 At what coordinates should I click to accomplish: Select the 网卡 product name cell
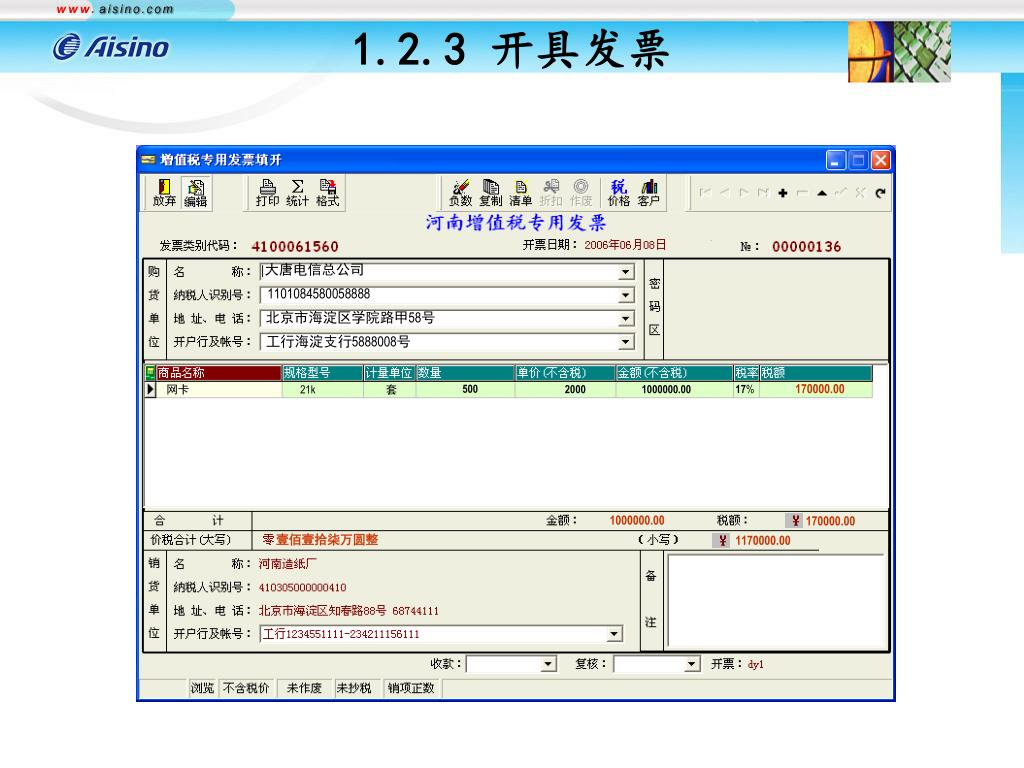(x=219, y=389)
